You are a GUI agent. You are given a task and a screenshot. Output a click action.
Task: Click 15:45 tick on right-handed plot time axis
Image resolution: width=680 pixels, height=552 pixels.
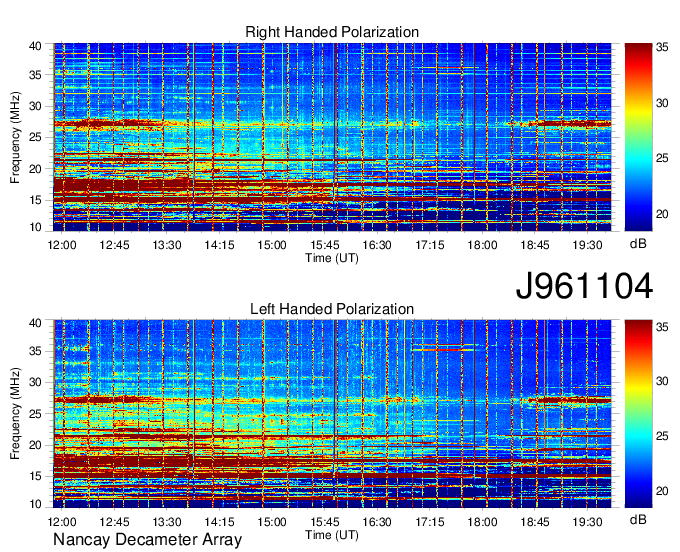(325, 245)
